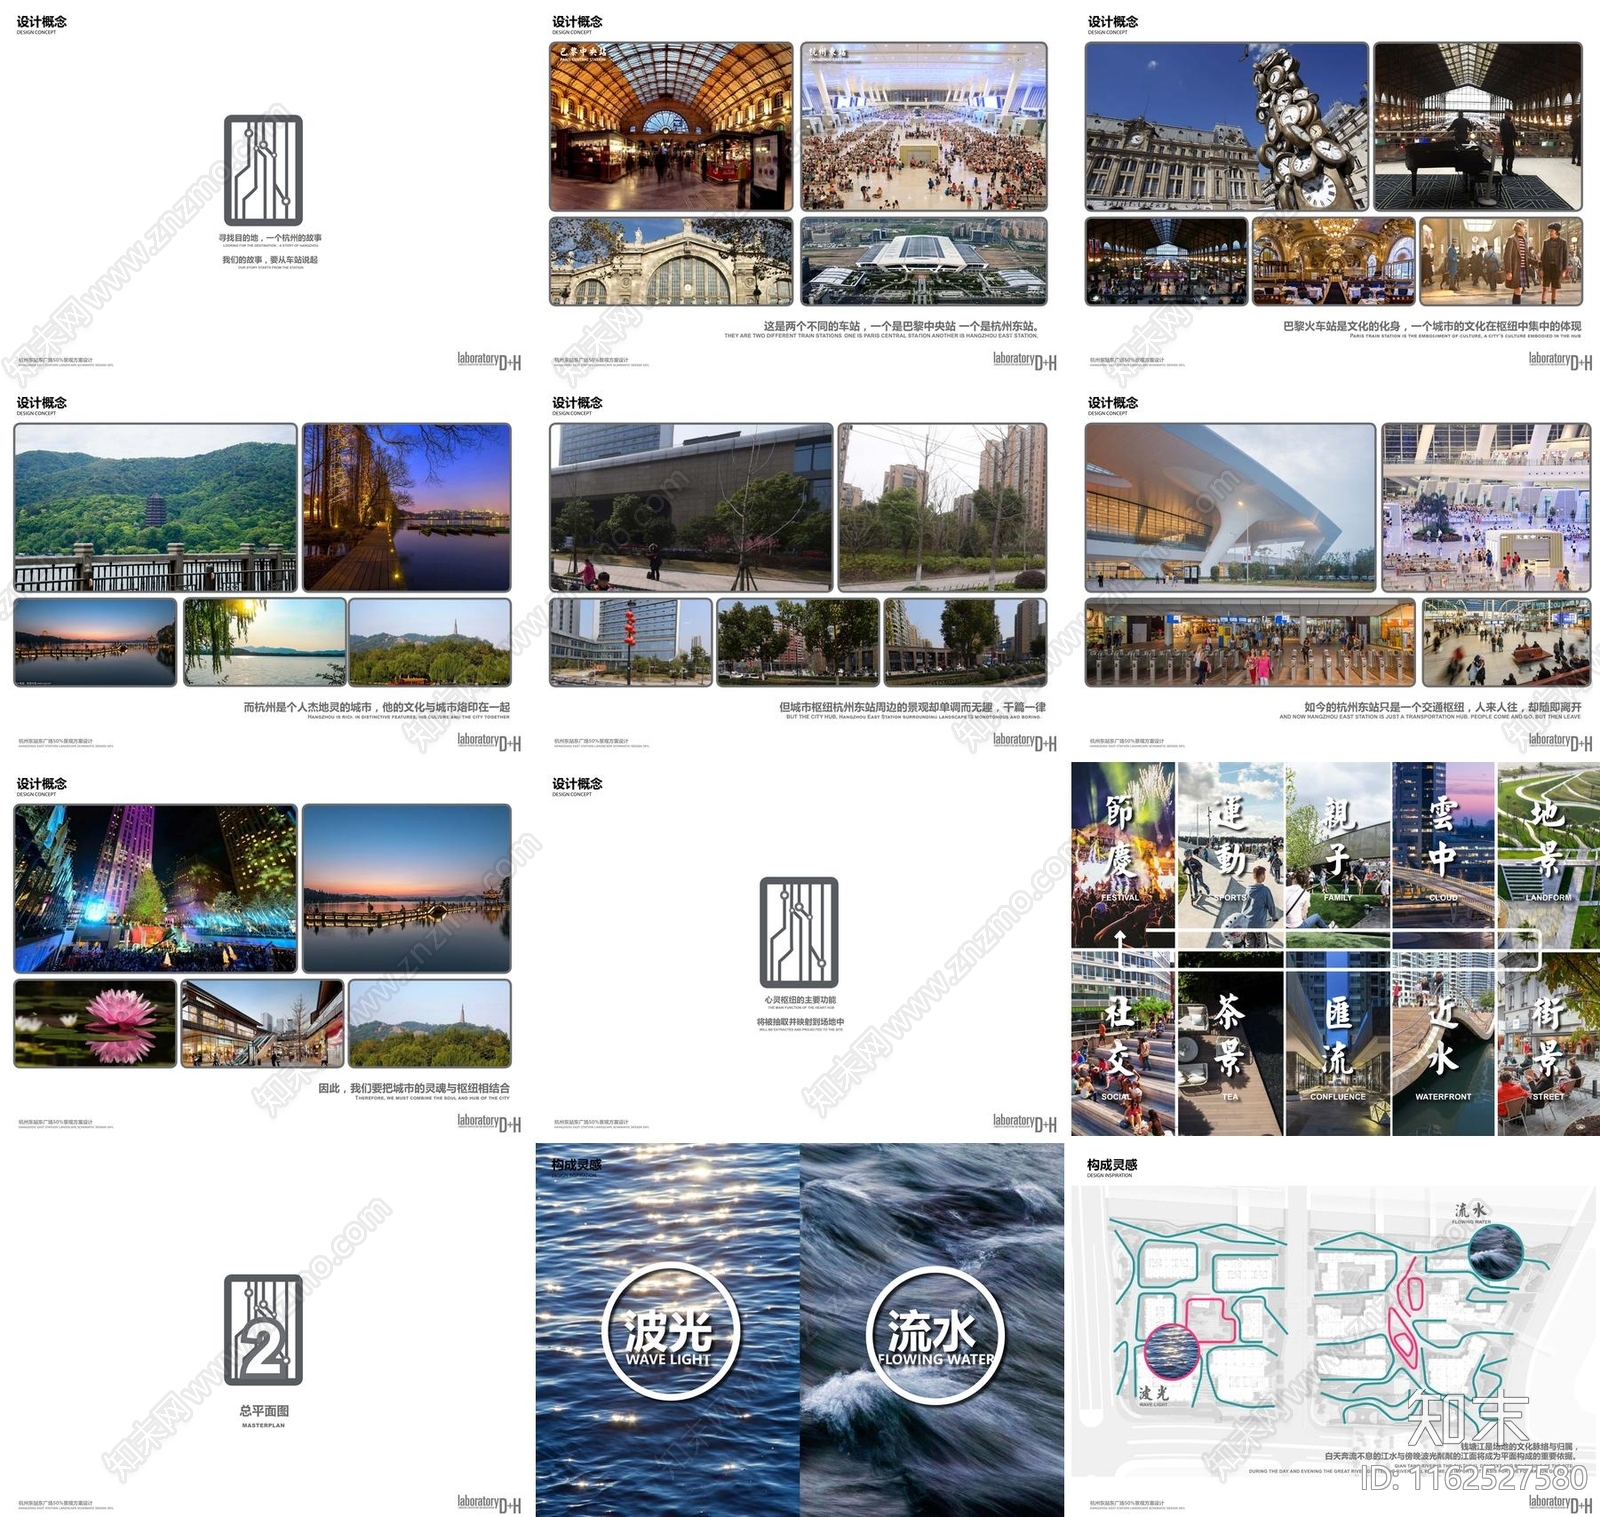1600x1517 pixels.
Task: Select the 近水 WATERFRONT panel
Action: pyautogui.click(x=1443, y=1044)
